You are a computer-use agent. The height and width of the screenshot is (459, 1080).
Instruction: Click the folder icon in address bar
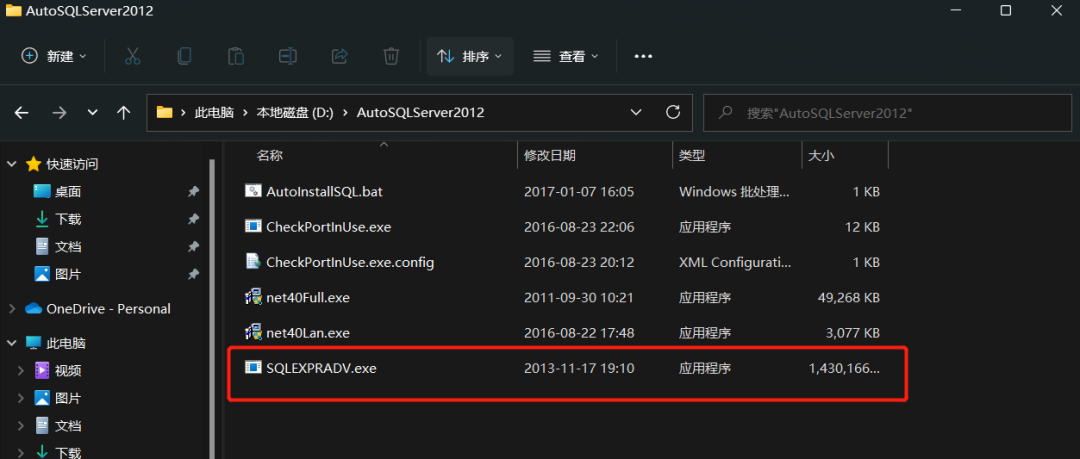(164, 112)
